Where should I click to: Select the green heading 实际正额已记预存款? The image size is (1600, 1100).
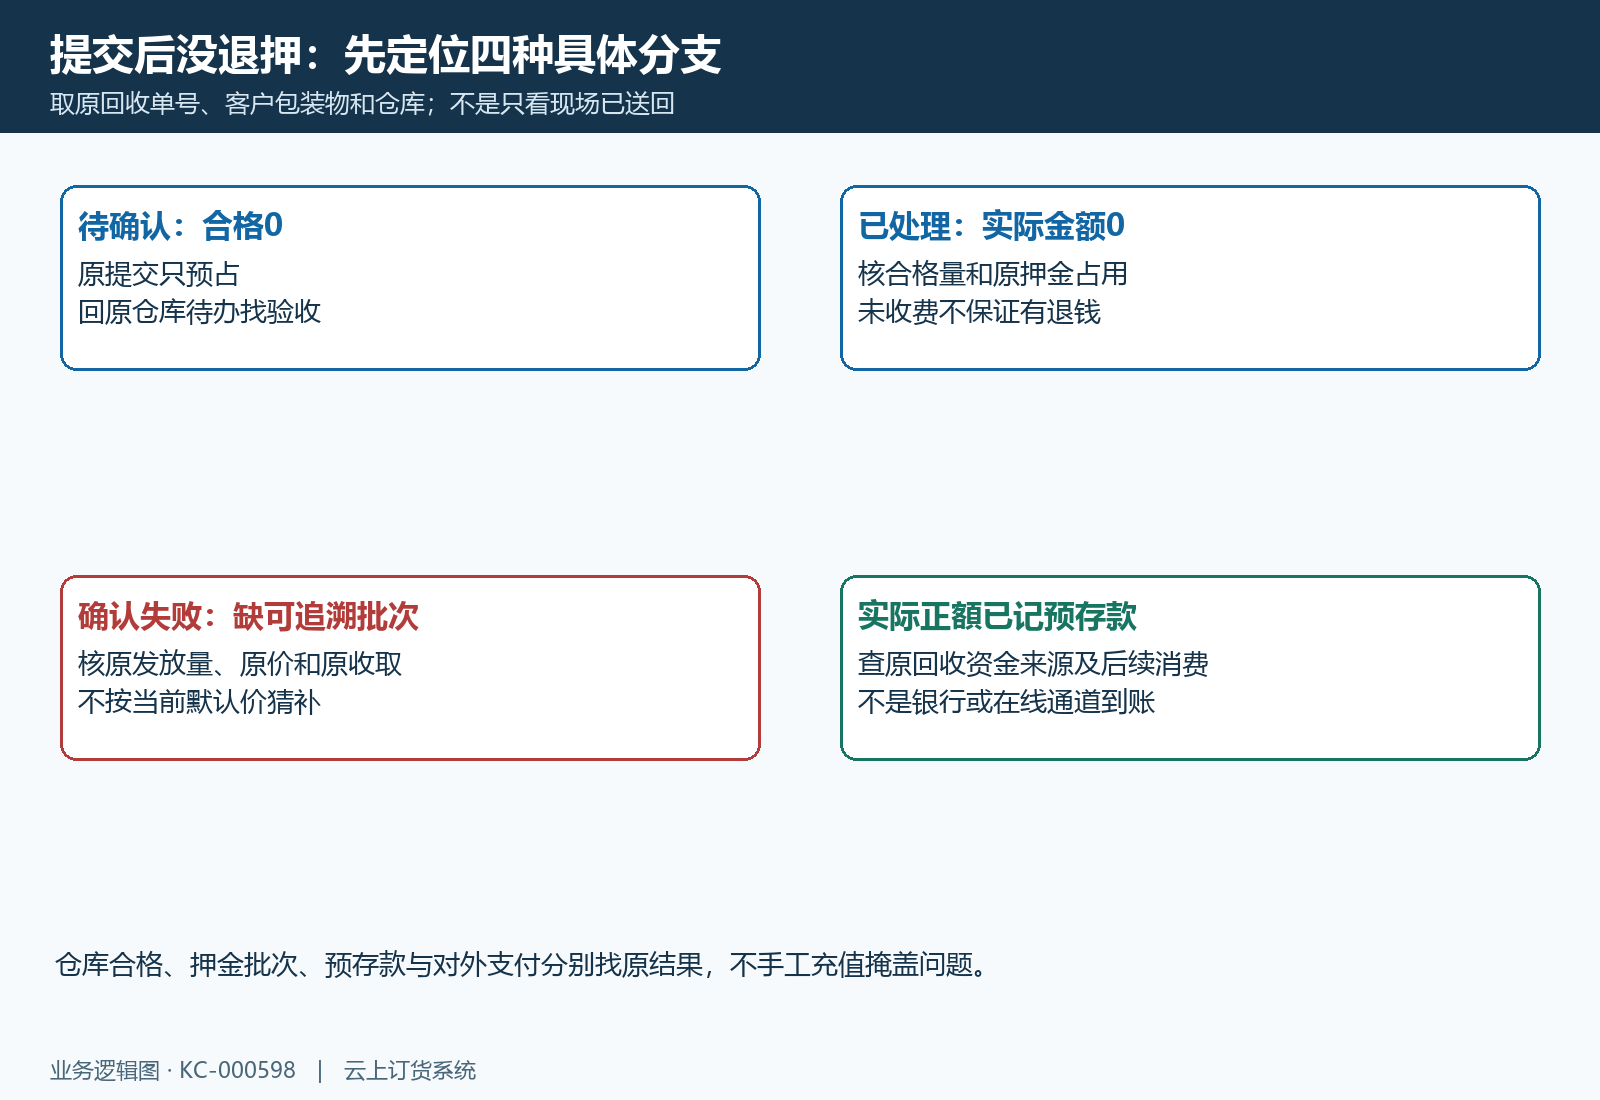tap(997, 616)
